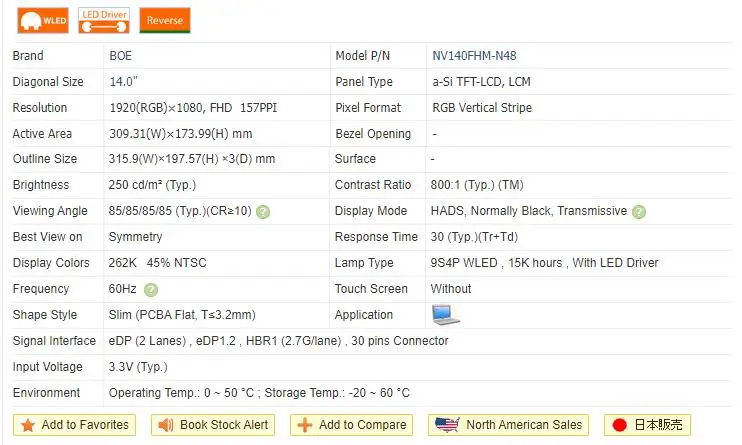Select the 262K 45% NTSC display colors value
742x445 pixels.
tap(157, 263)
